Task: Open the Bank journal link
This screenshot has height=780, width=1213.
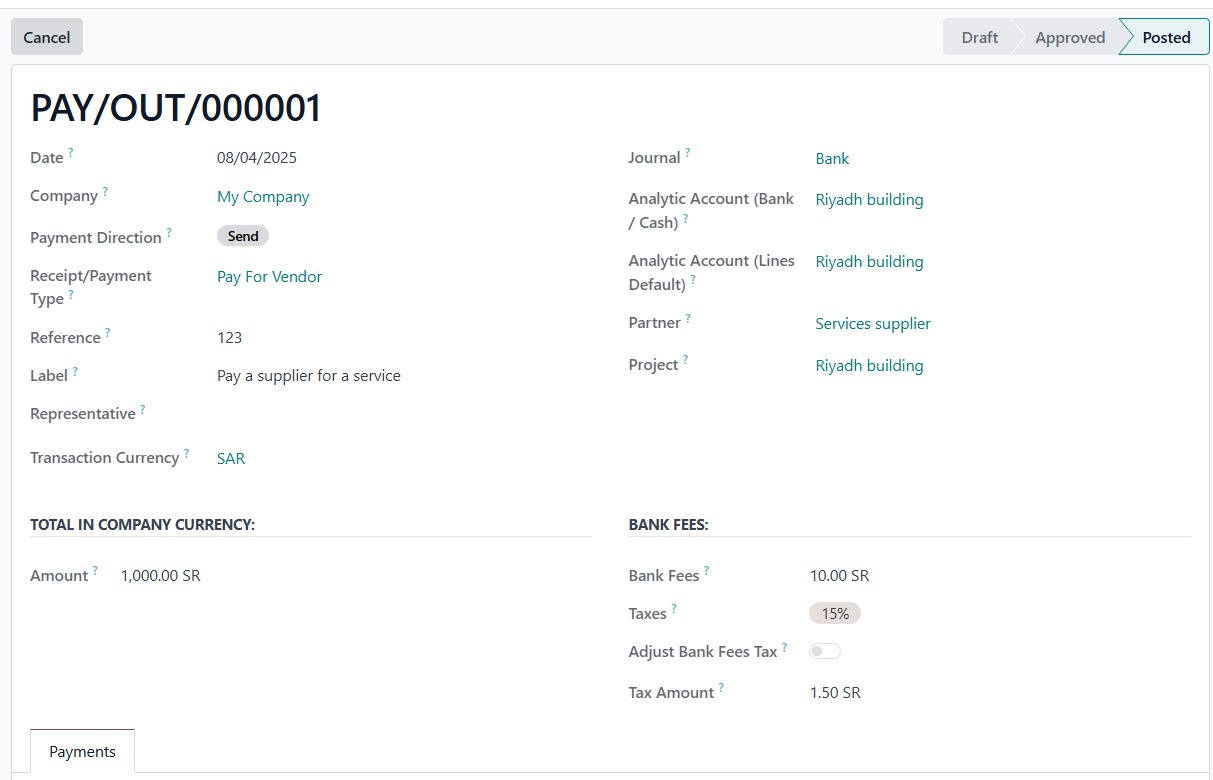Action: click(832, 159)
